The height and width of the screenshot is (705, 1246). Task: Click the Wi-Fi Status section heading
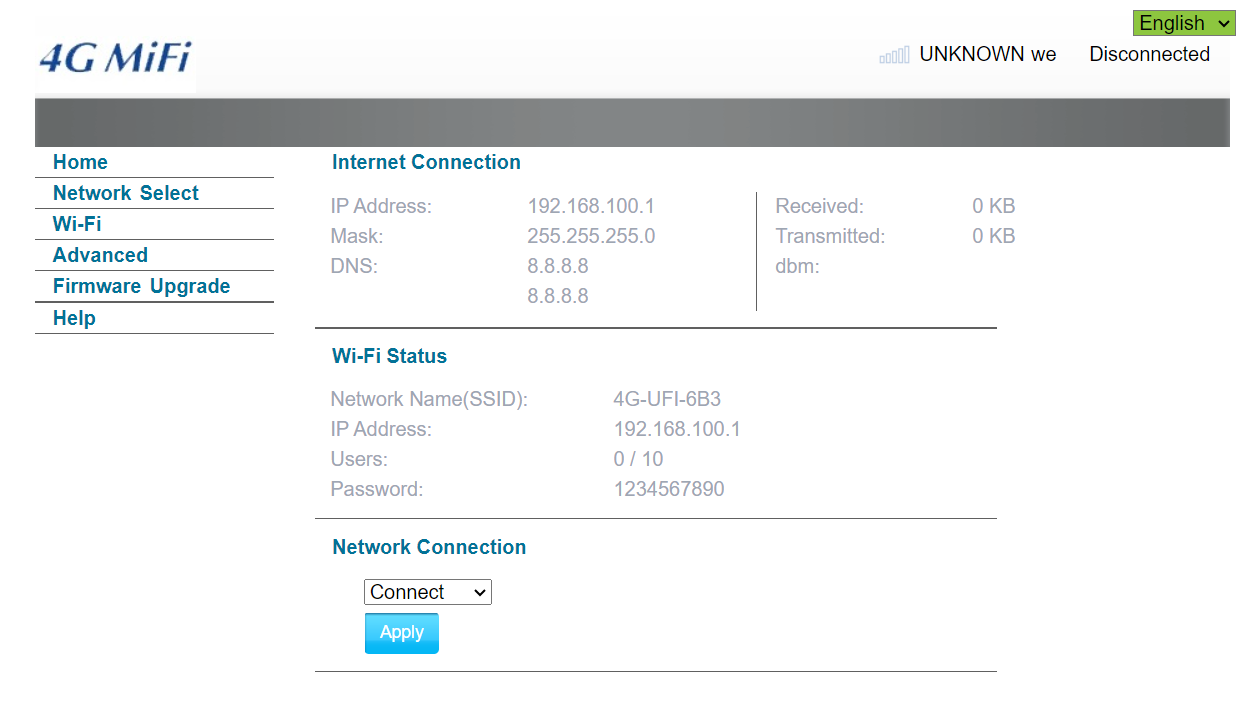click(x=389, y=356)
